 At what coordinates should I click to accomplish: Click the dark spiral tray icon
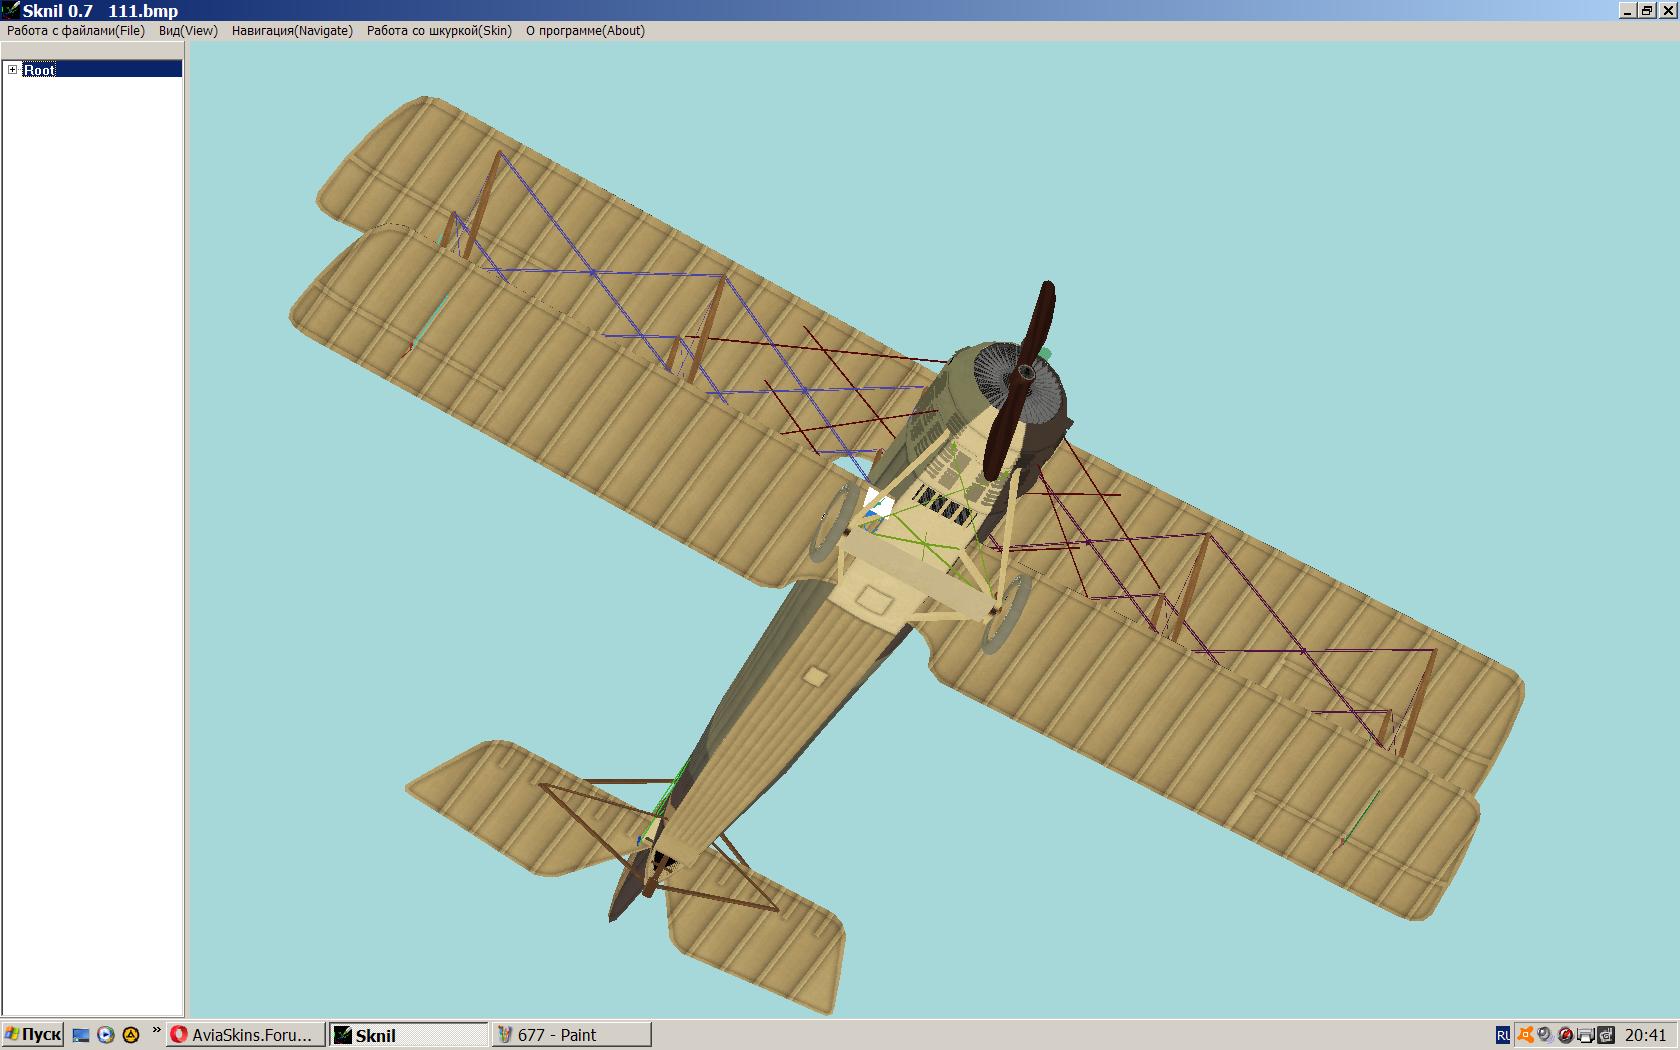pyautogui.click(x=1606, y=1035)
